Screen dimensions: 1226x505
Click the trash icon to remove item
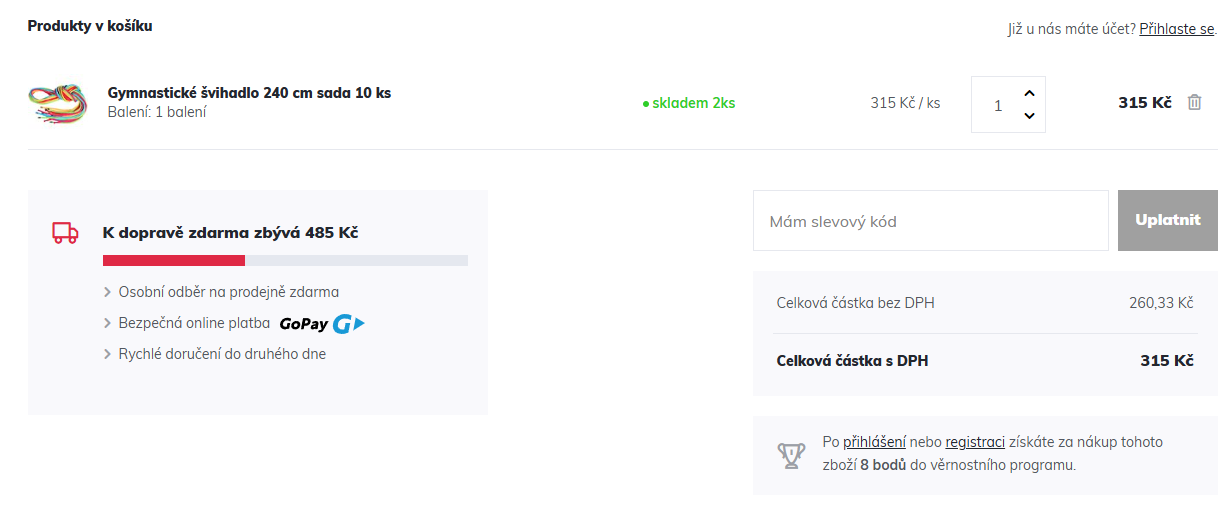coord(1194,102)
